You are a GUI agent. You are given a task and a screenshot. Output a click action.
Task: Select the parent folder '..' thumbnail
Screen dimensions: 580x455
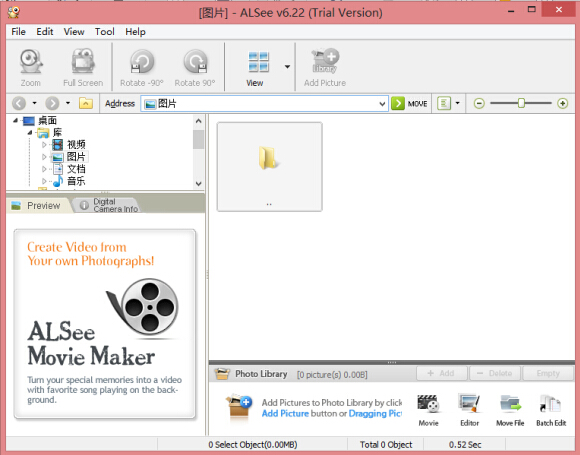270,166
